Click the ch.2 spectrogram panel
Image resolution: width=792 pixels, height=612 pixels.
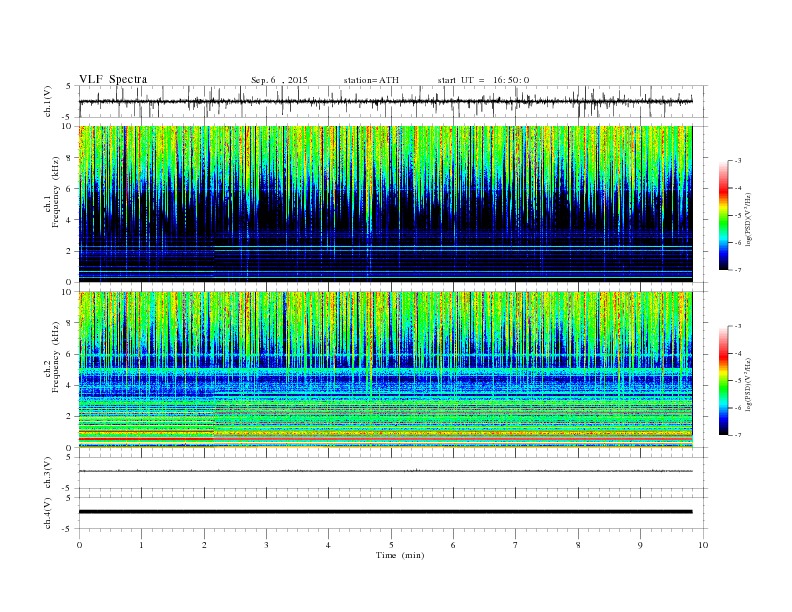pos(385,370)
